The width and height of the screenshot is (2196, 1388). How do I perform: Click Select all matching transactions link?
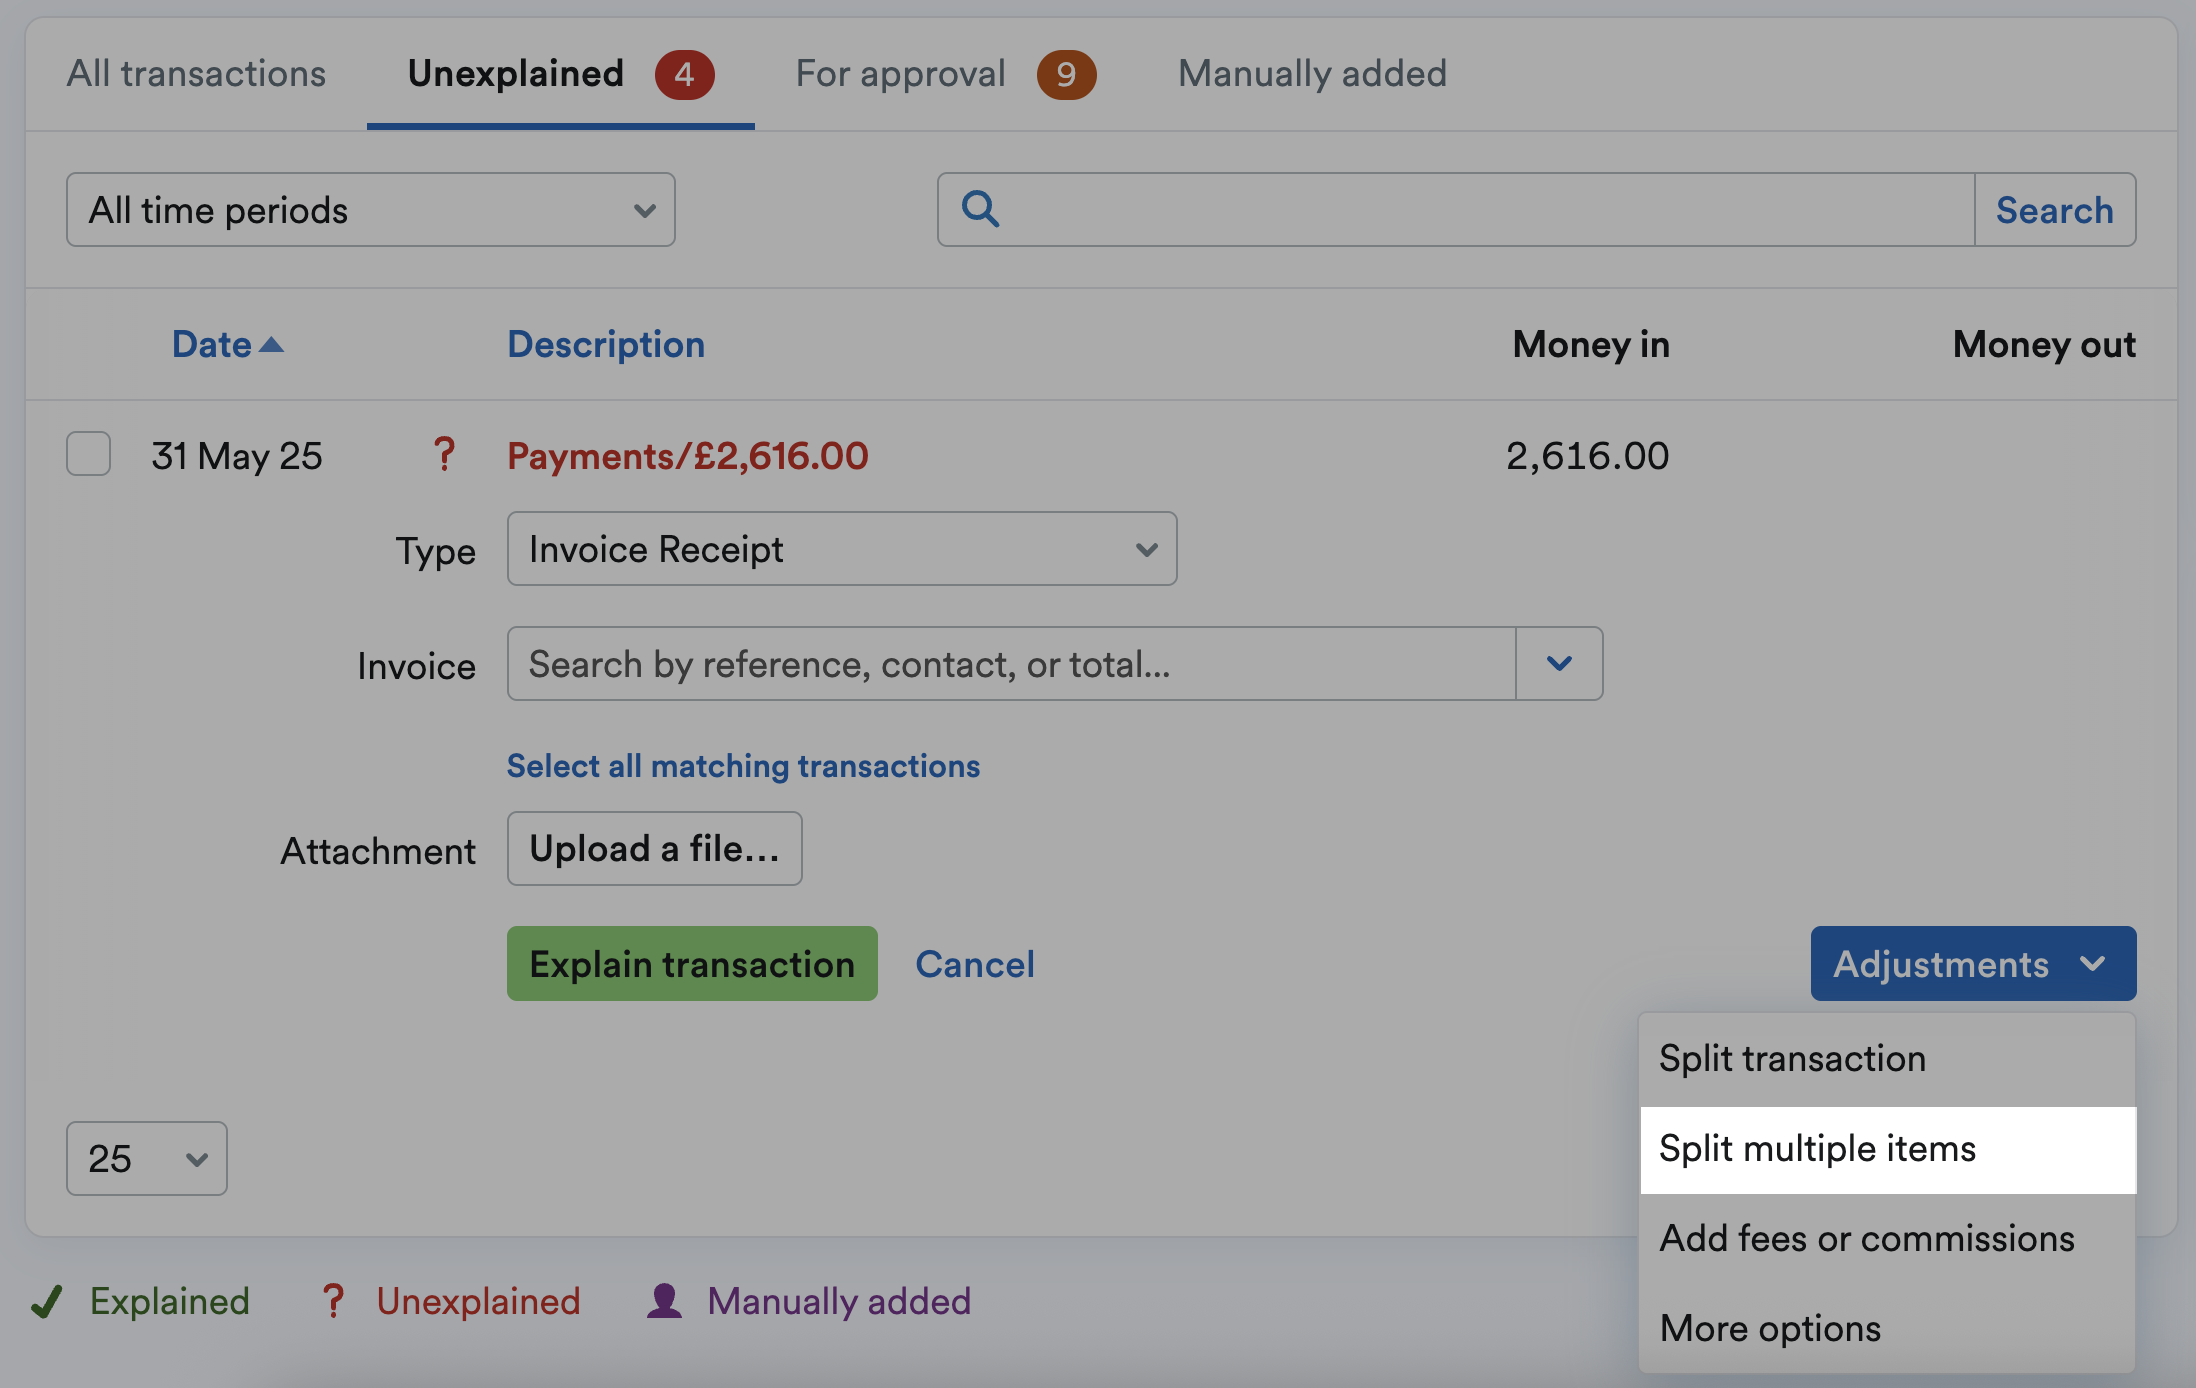coord(743,766)
